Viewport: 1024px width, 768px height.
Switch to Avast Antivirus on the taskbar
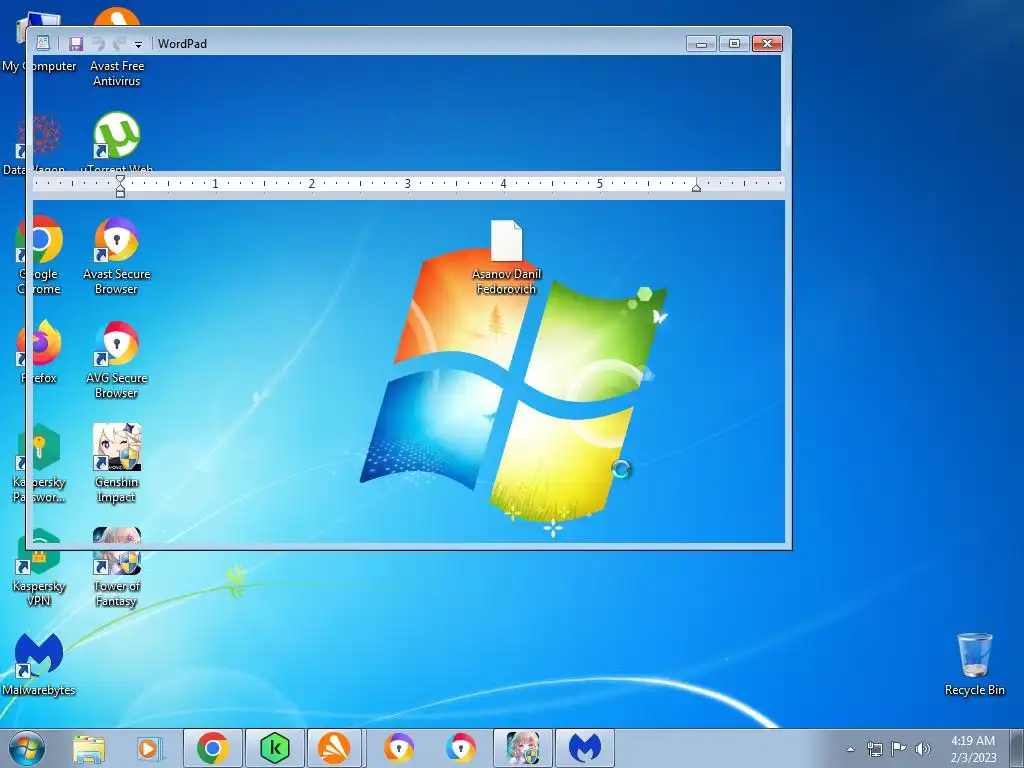334,748
